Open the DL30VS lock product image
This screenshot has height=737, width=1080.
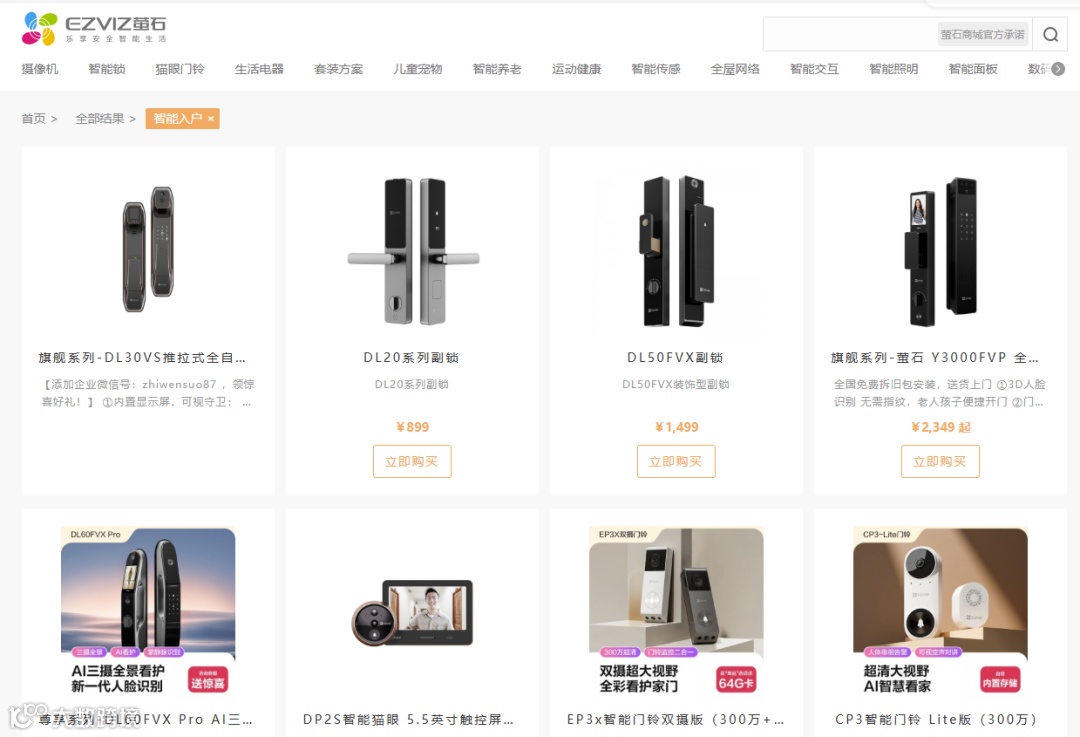pyautogui.click(x=148, y=249)
